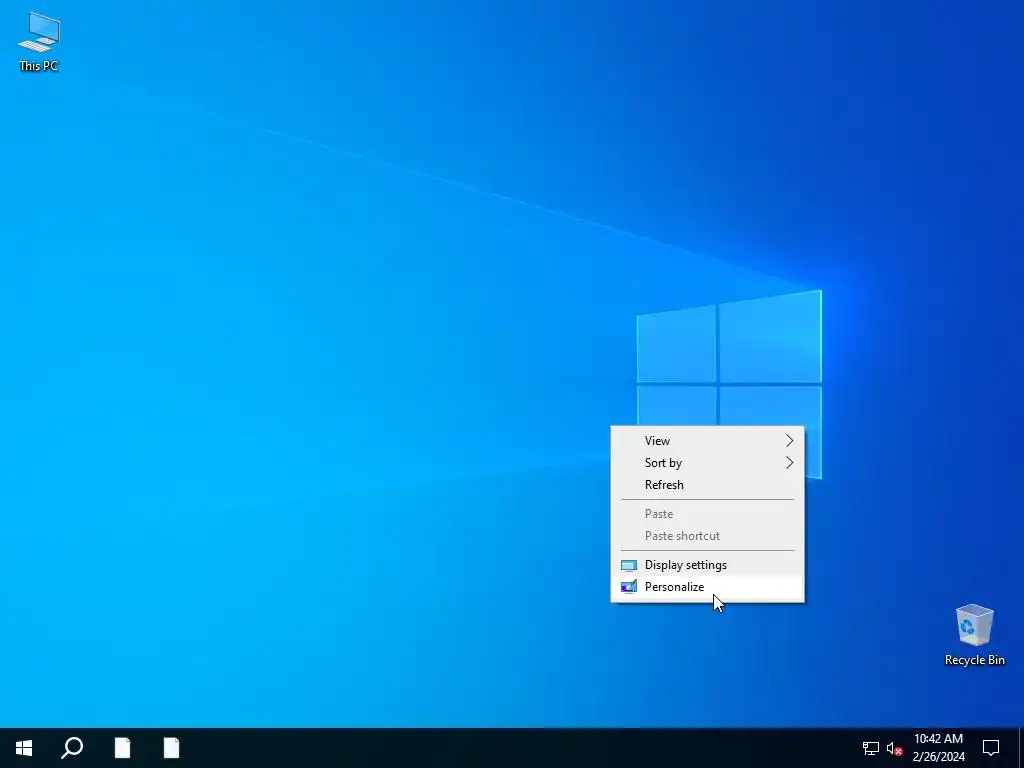1024x768 pixels.
Task: Open the This PC desktop icon
Action: (x=39, y=40)
